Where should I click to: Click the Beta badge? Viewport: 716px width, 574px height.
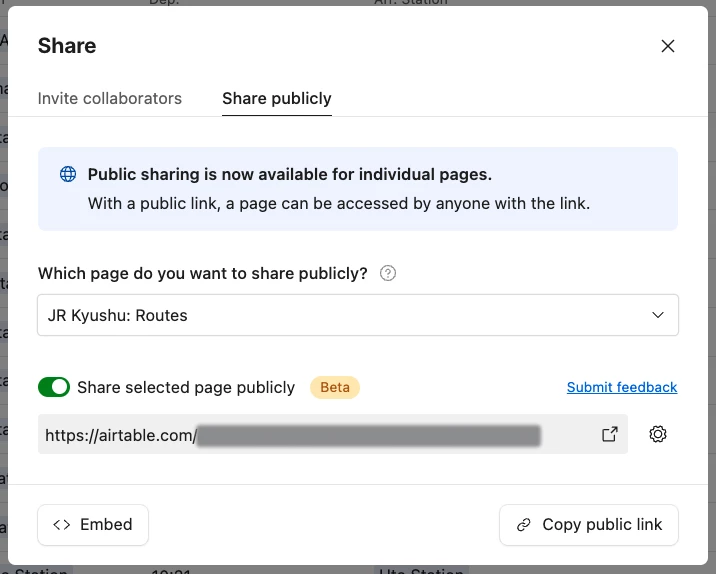coord(335,387)
